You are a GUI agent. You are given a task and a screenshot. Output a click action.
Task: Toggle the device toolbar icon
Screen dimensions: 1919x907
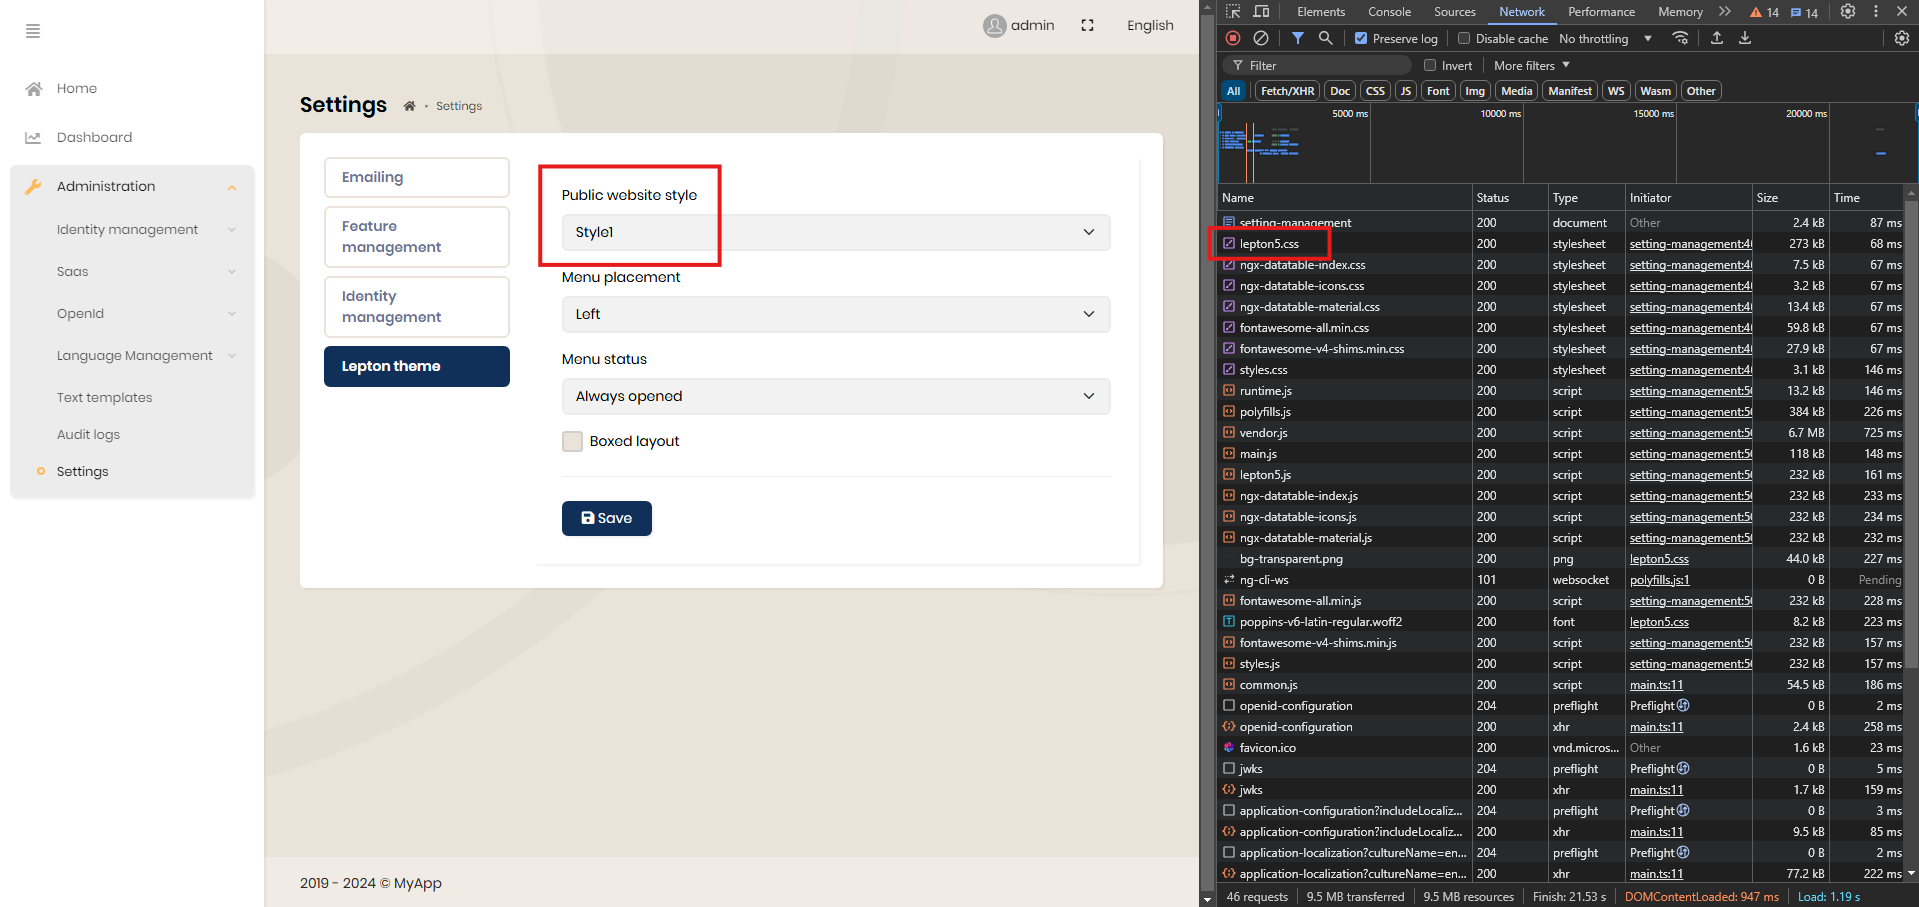click(1261, 12)
